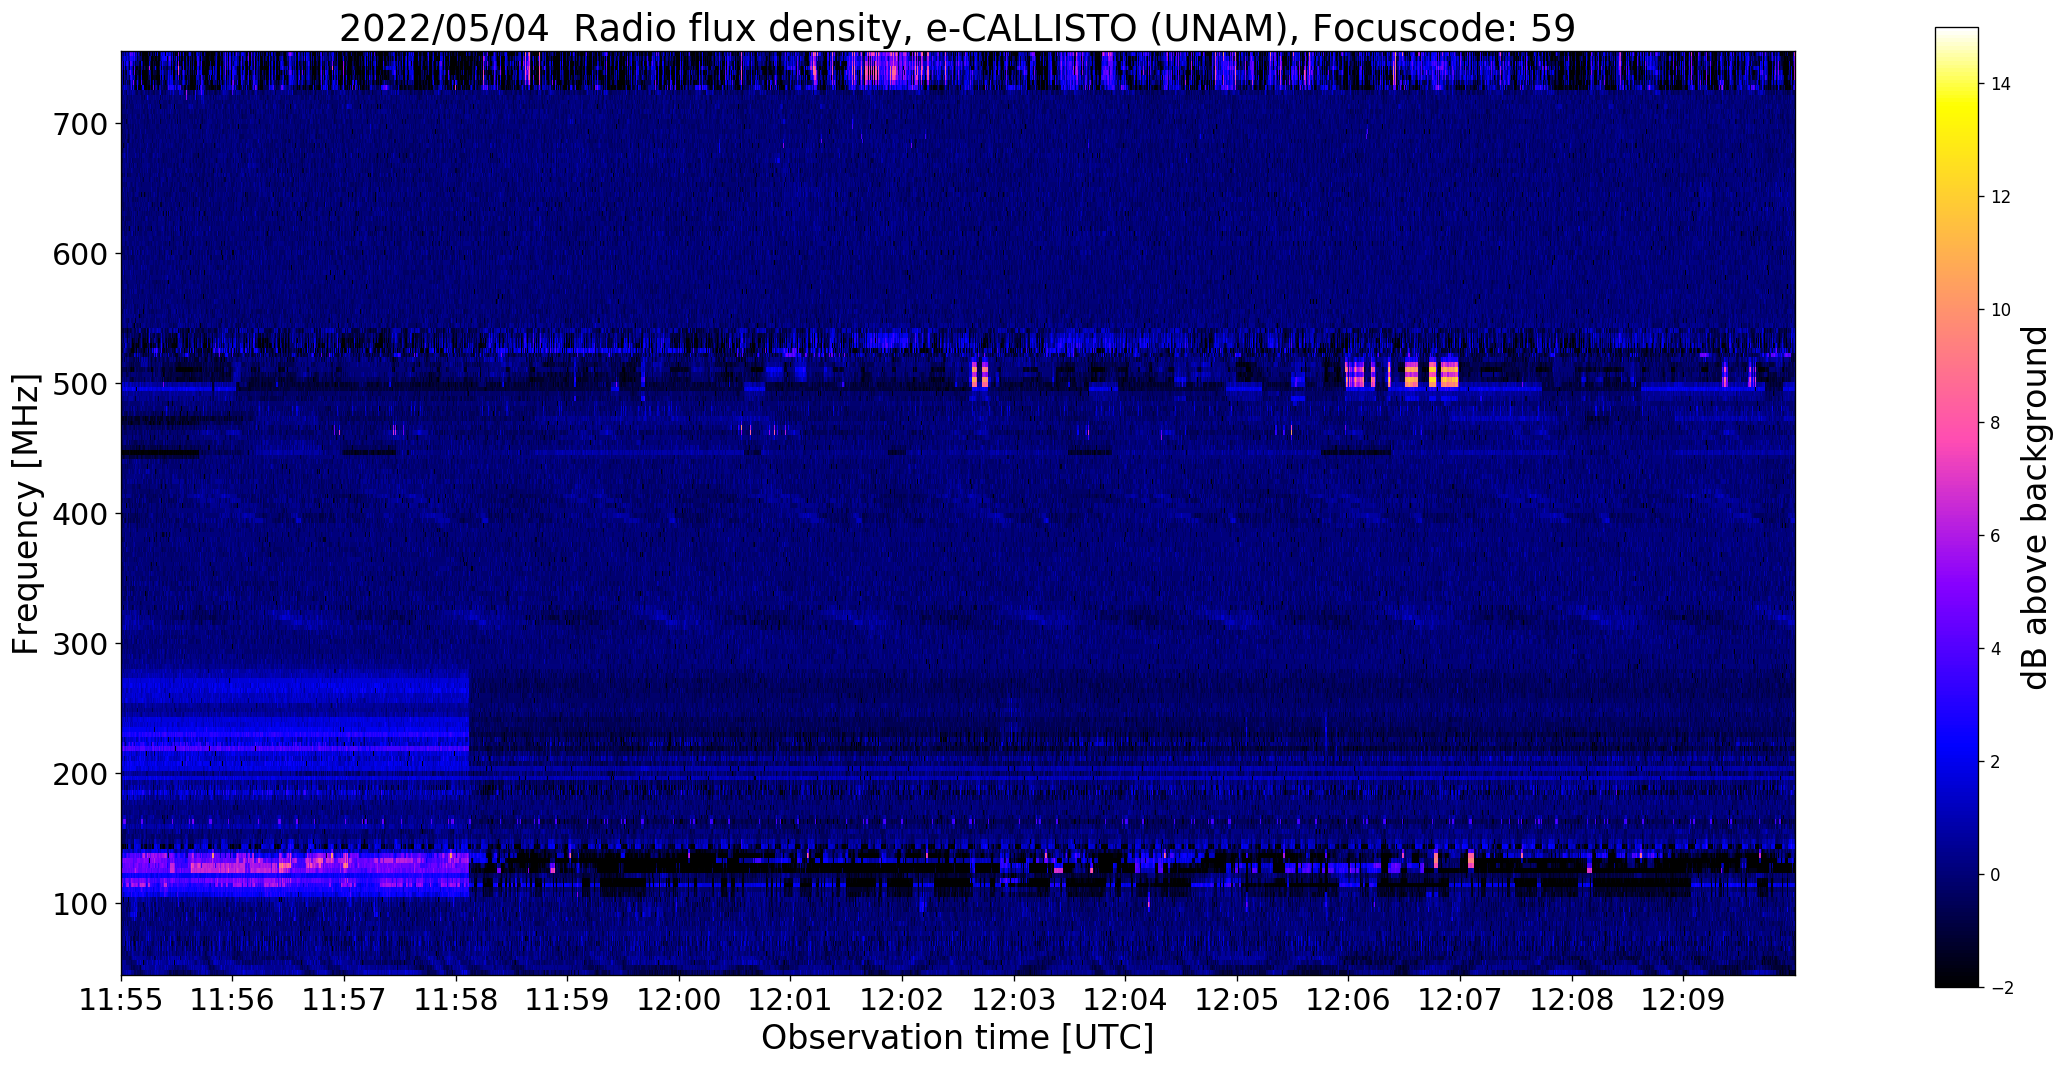2066x1067 pixels.
Task: Click the 11:58 time tick label
Action: pos(456,1000)
